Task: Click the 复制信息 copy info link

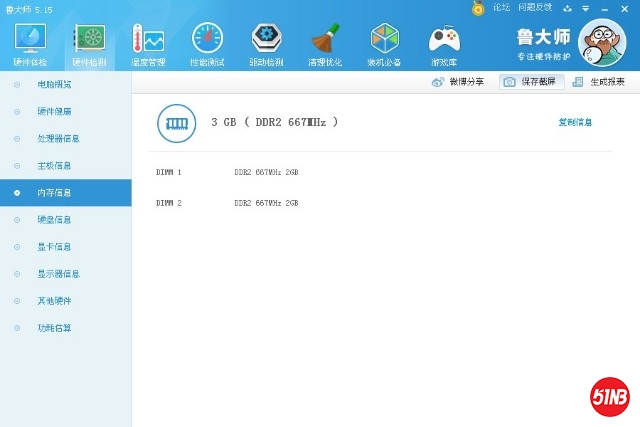Action: (x=575, y=122)
